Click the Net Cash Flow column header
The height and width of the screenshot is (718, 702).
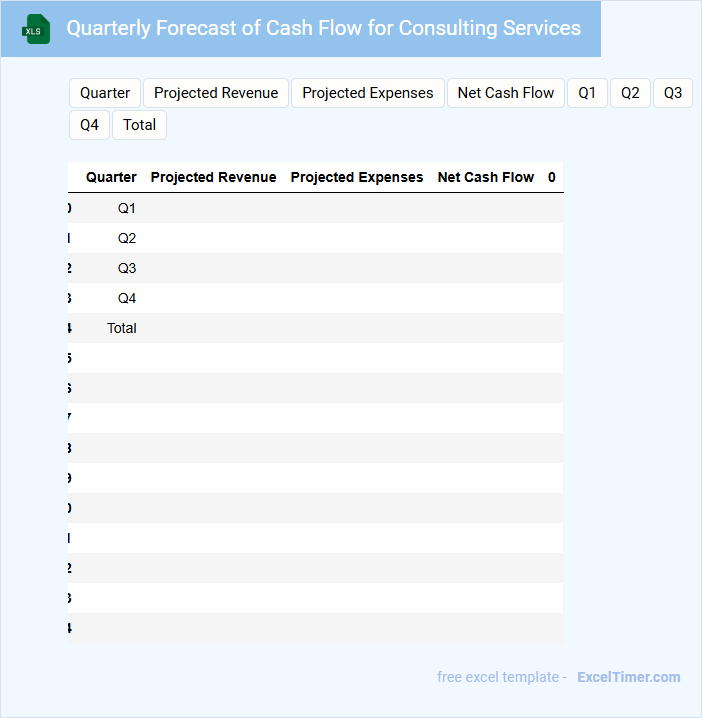(x=486, y=177)
